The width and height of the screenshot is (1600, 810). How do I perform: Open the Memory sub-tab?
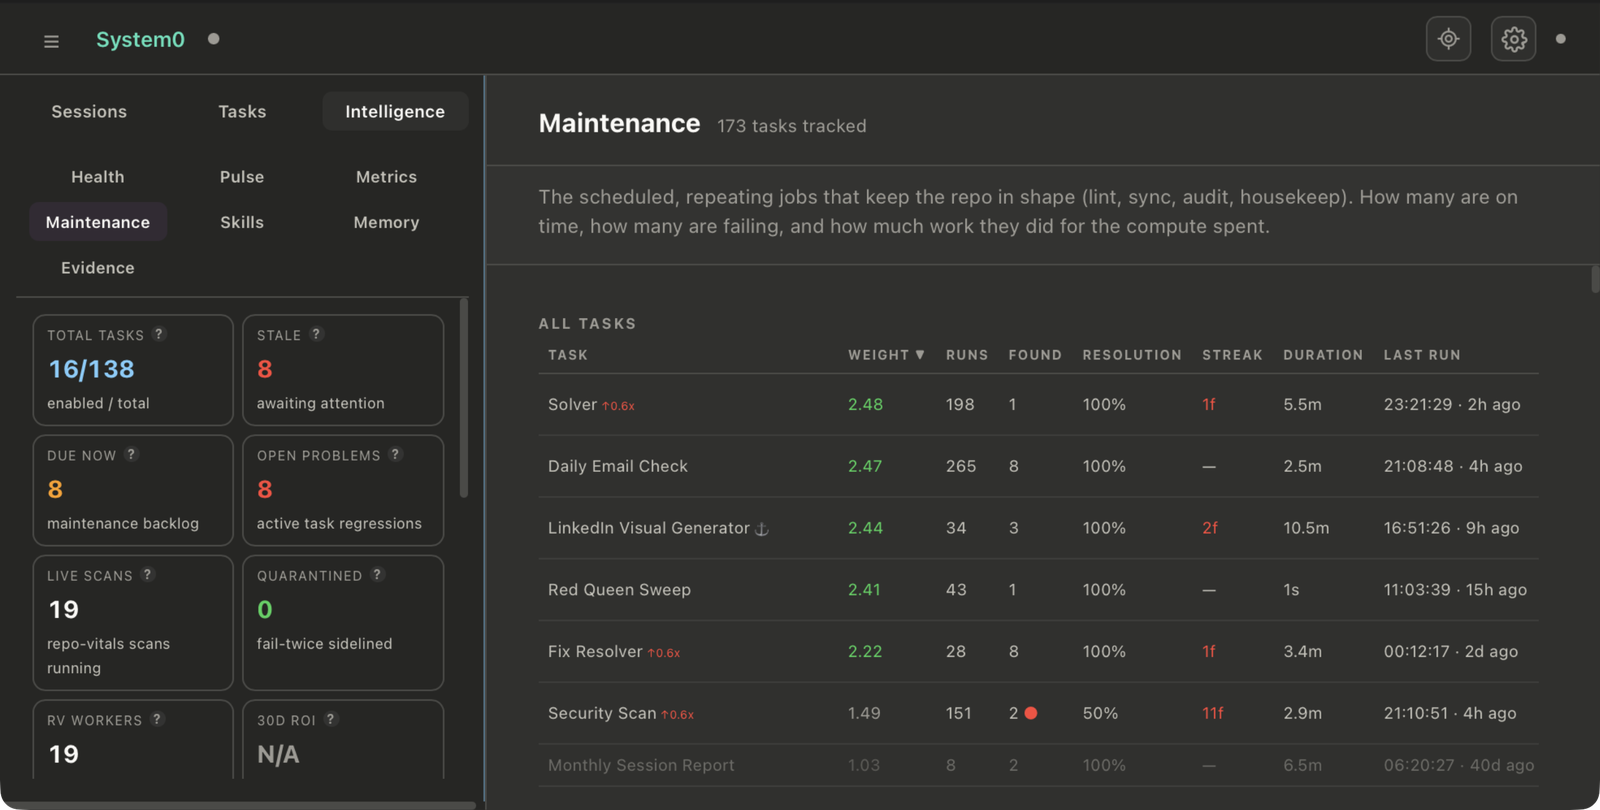386,222
